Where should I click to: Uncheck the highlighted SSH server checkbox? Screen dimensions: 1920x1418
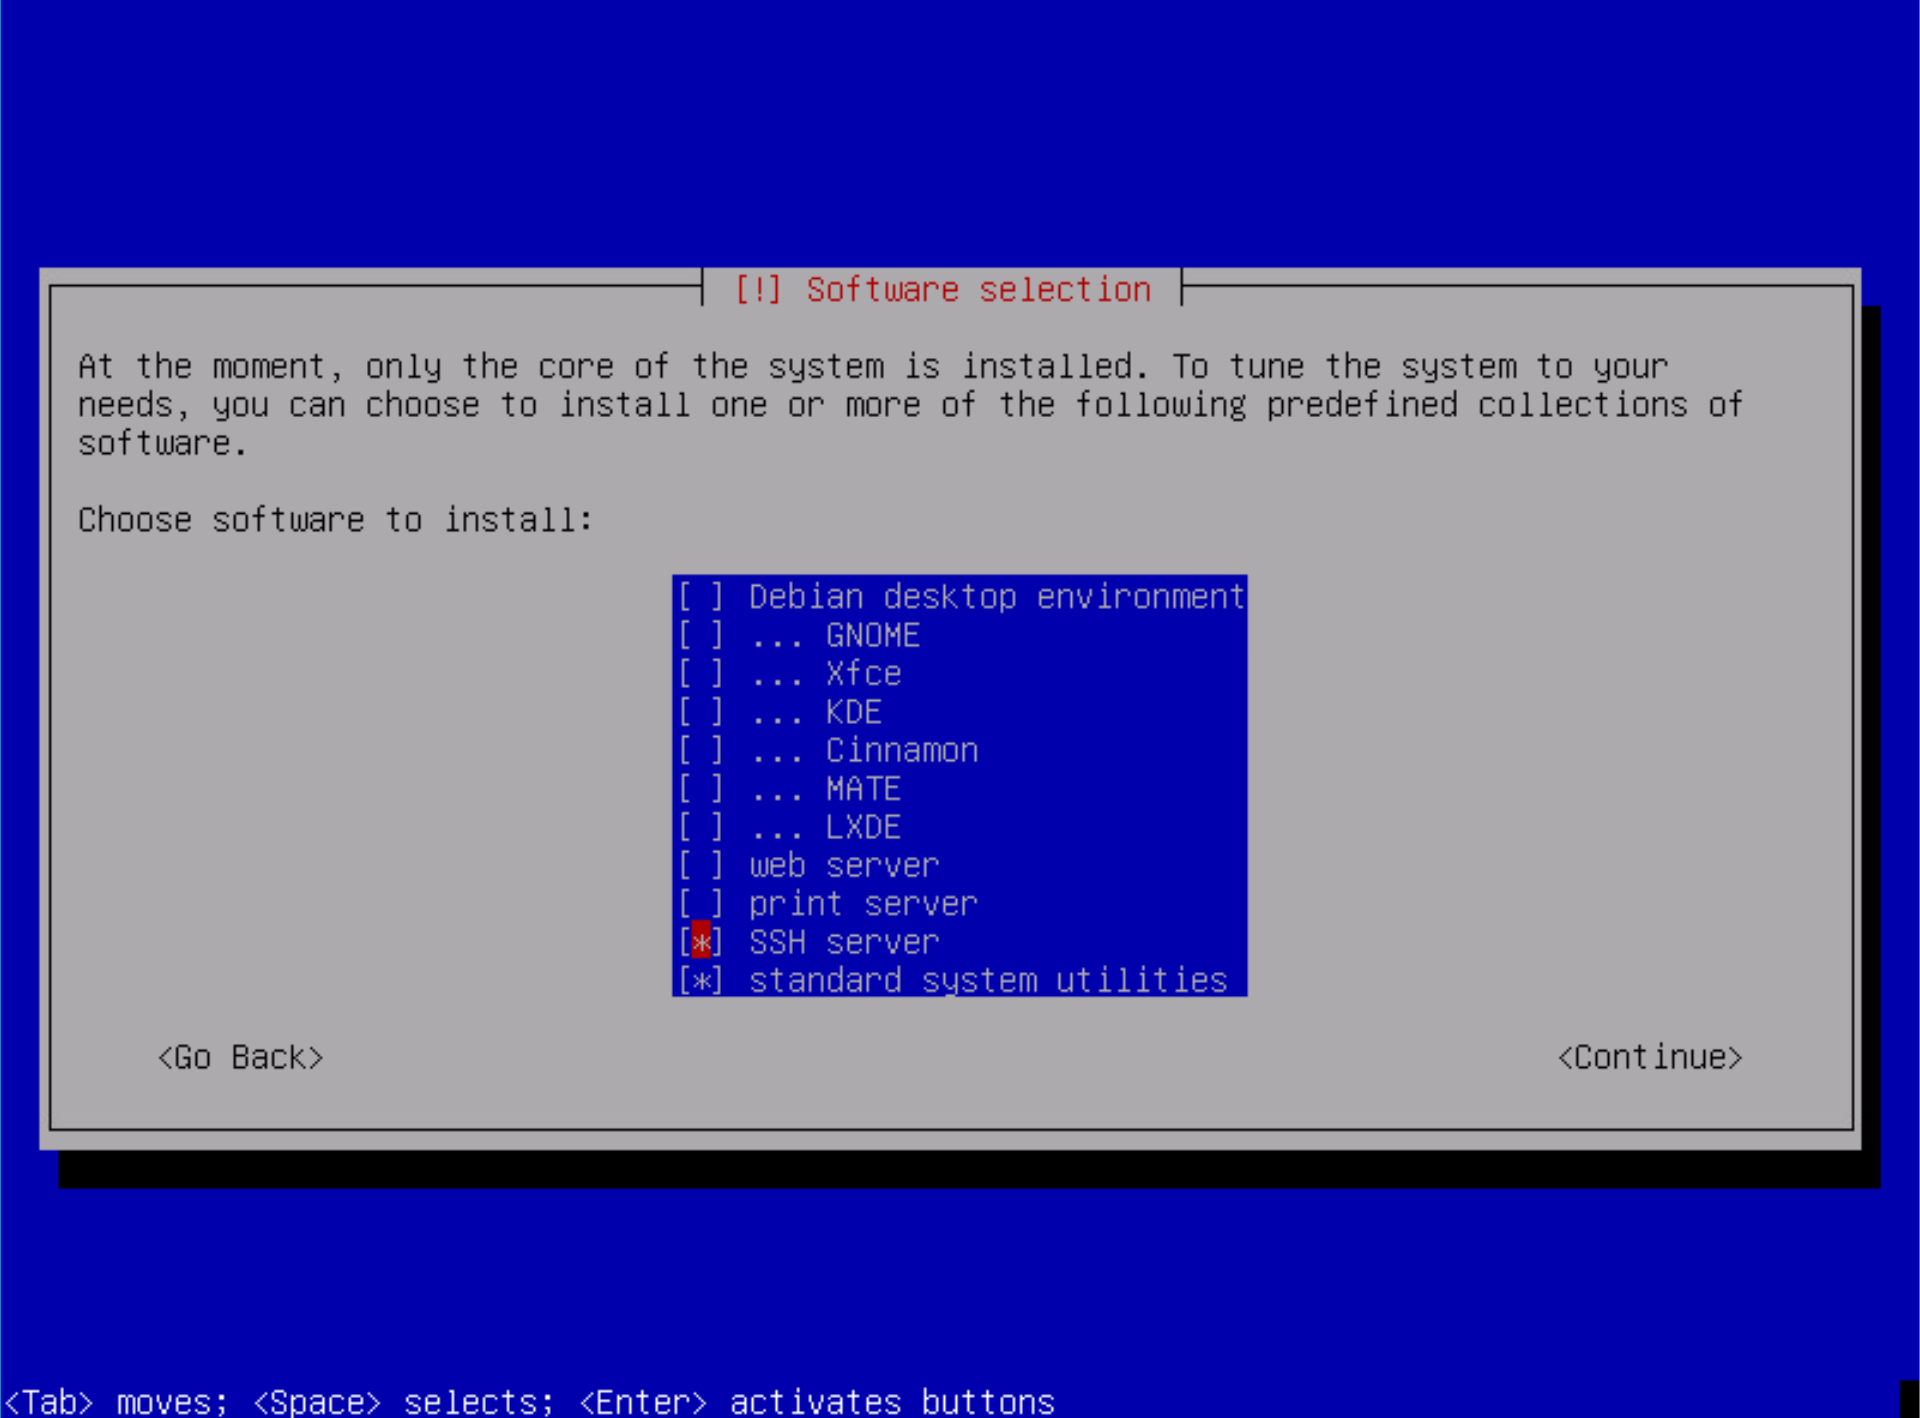700,942
